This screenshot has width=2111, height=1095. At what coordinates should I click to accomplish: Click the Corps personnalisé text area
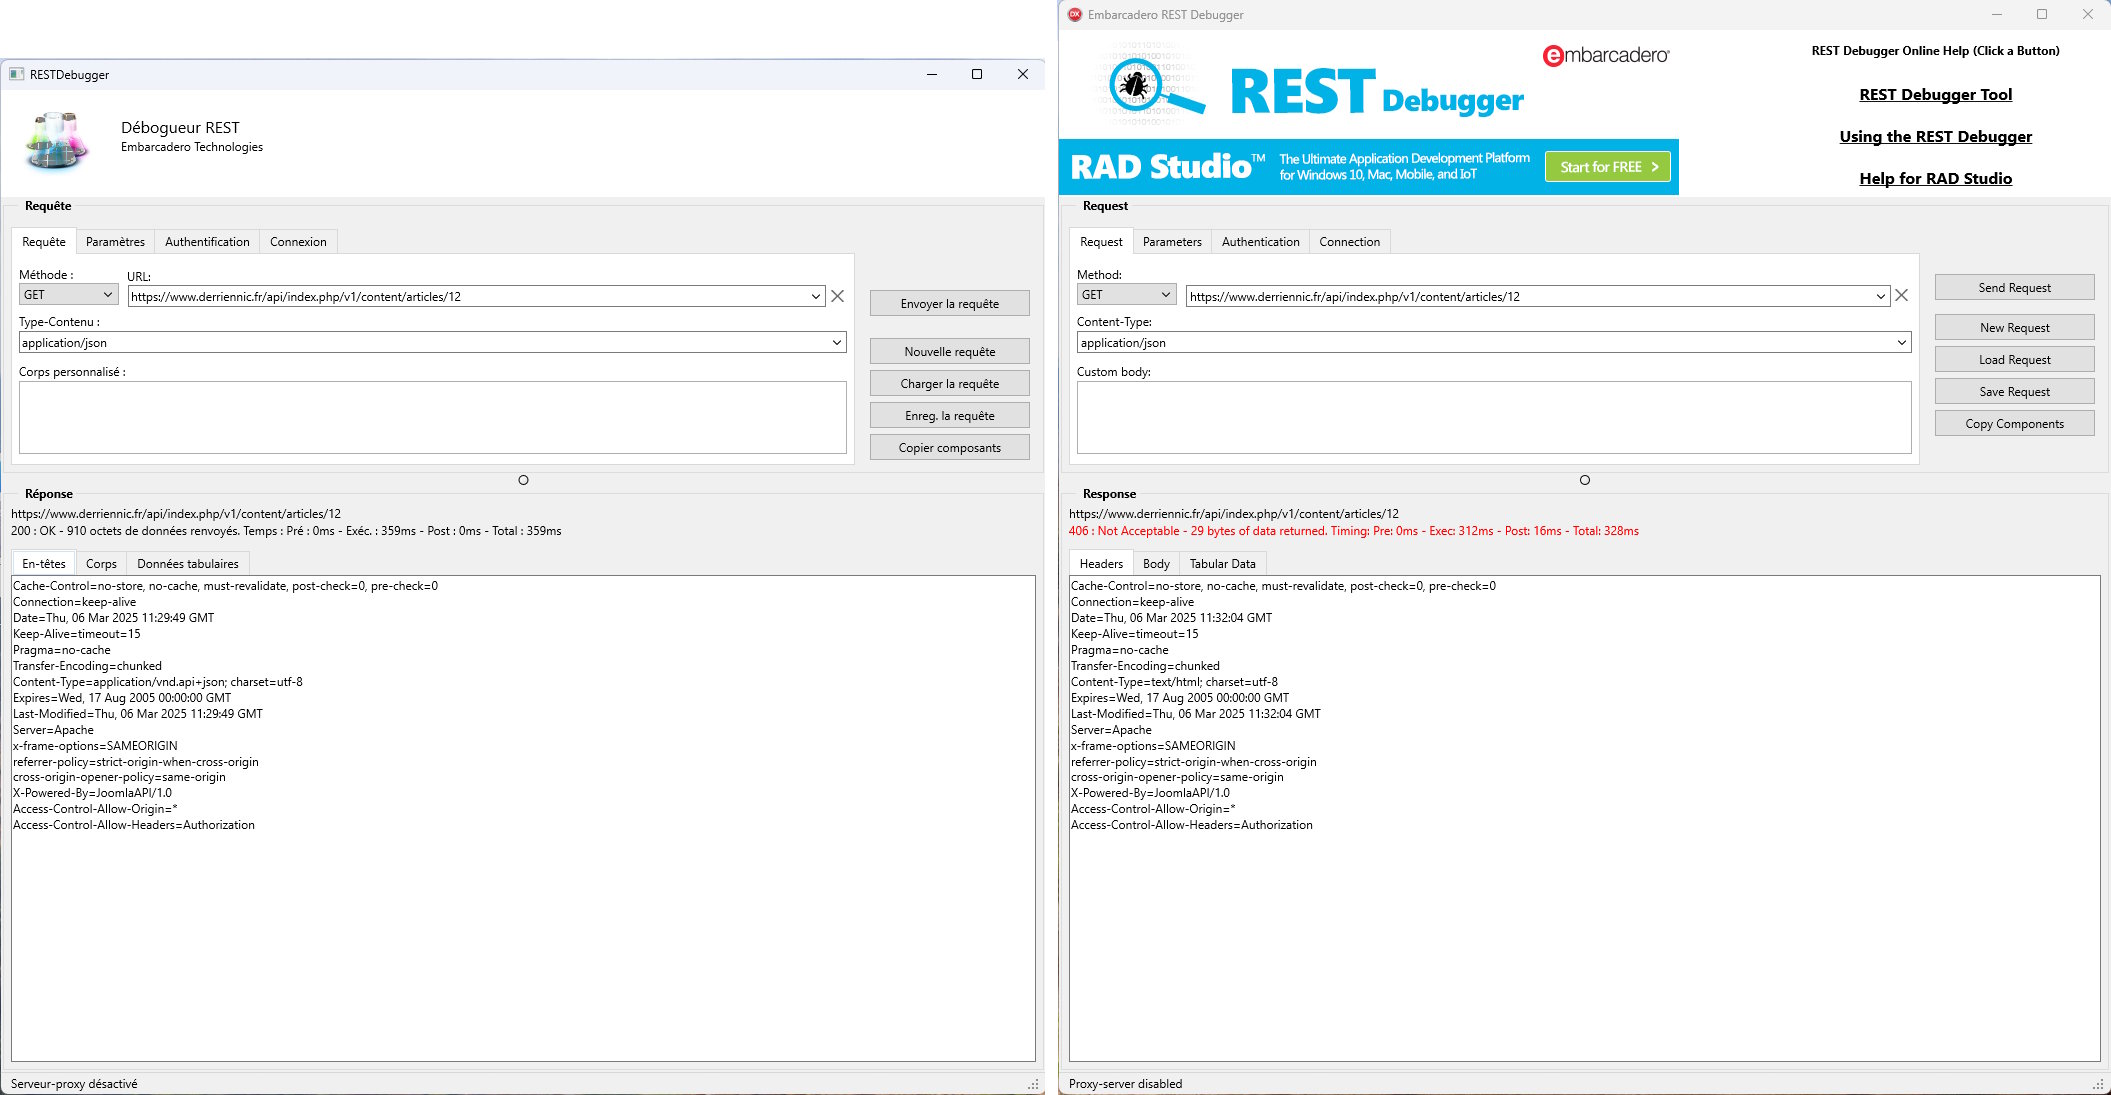[433, 418]
